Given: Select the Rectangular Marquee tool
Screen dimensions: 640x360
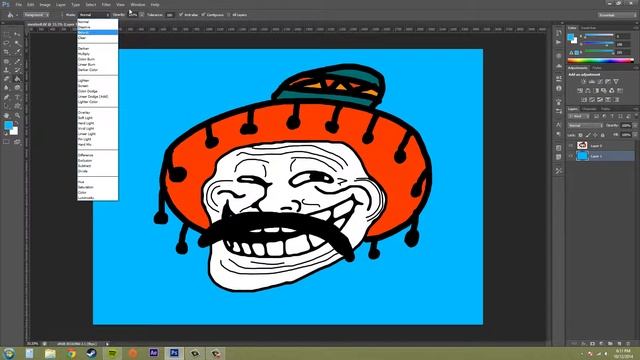Looking at the screenshot, I should click(6, 34).
